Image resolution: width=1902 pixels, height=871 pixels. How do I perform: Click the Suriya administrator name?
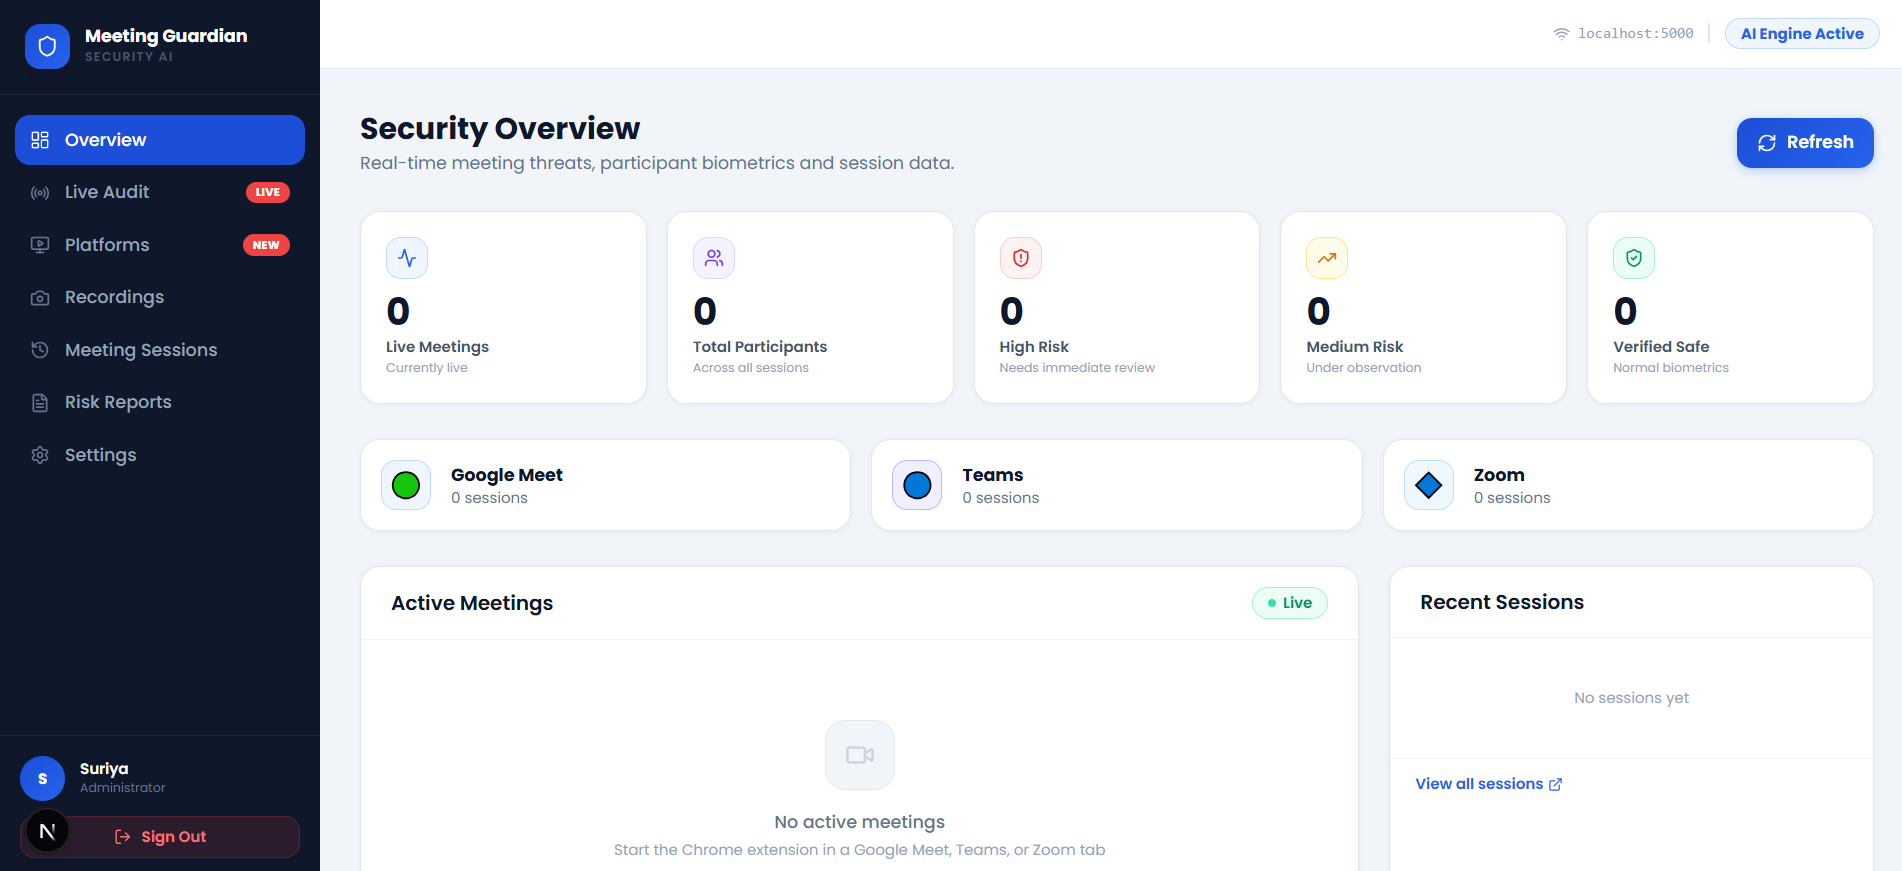click(x=104, y=769)
